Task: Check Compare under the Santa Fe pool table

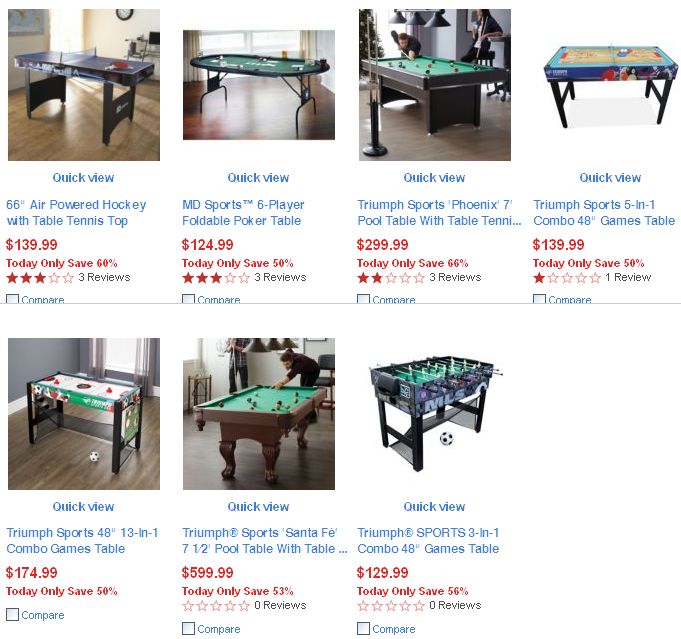Action: coord(188,629)
